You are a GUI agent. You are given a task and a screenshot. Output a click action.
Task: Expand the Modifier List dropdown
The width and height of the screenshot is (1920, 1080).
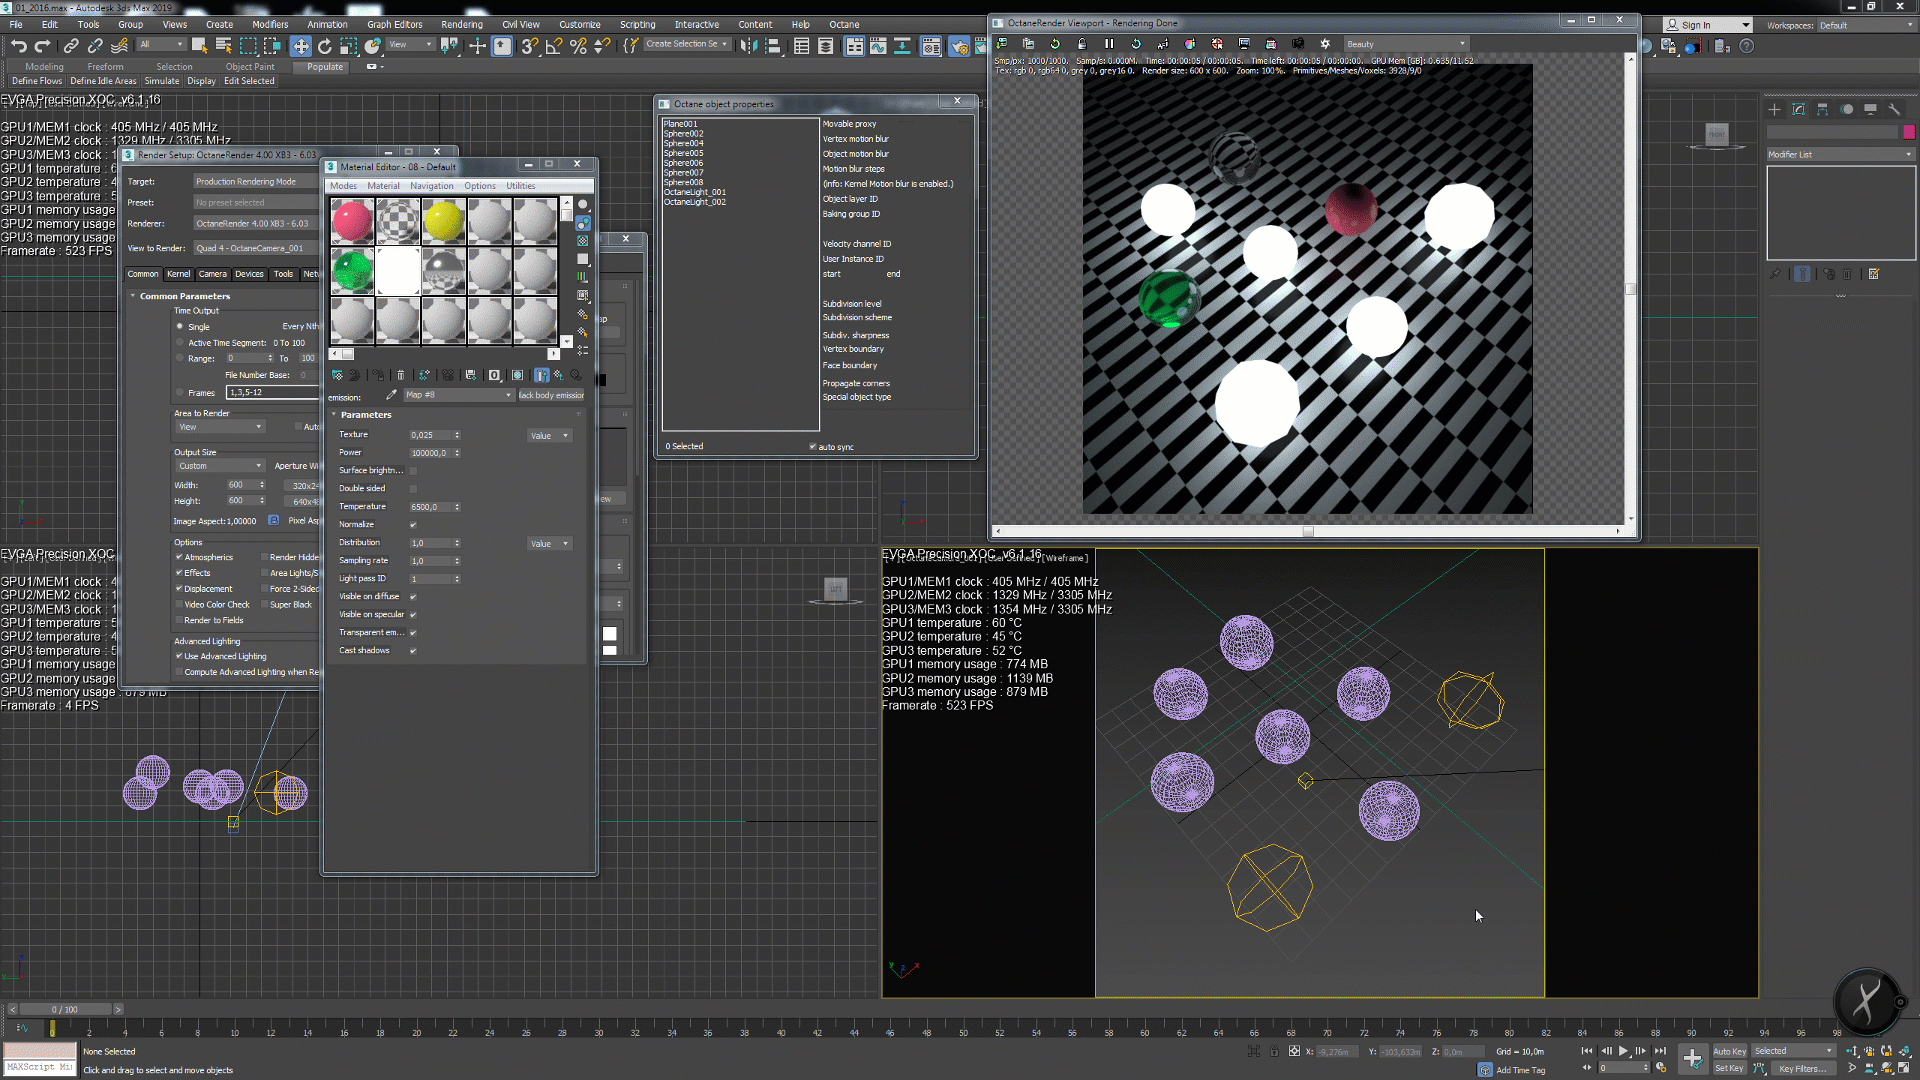(x=1840, y=155)
